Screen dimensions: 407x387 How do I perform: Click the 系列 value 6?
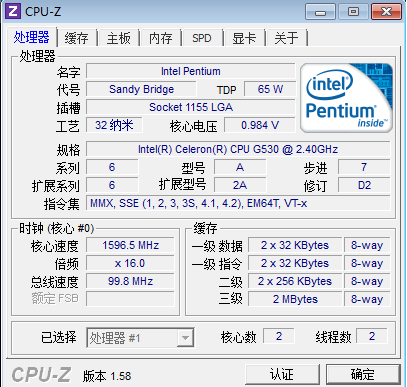coord(112,167)
